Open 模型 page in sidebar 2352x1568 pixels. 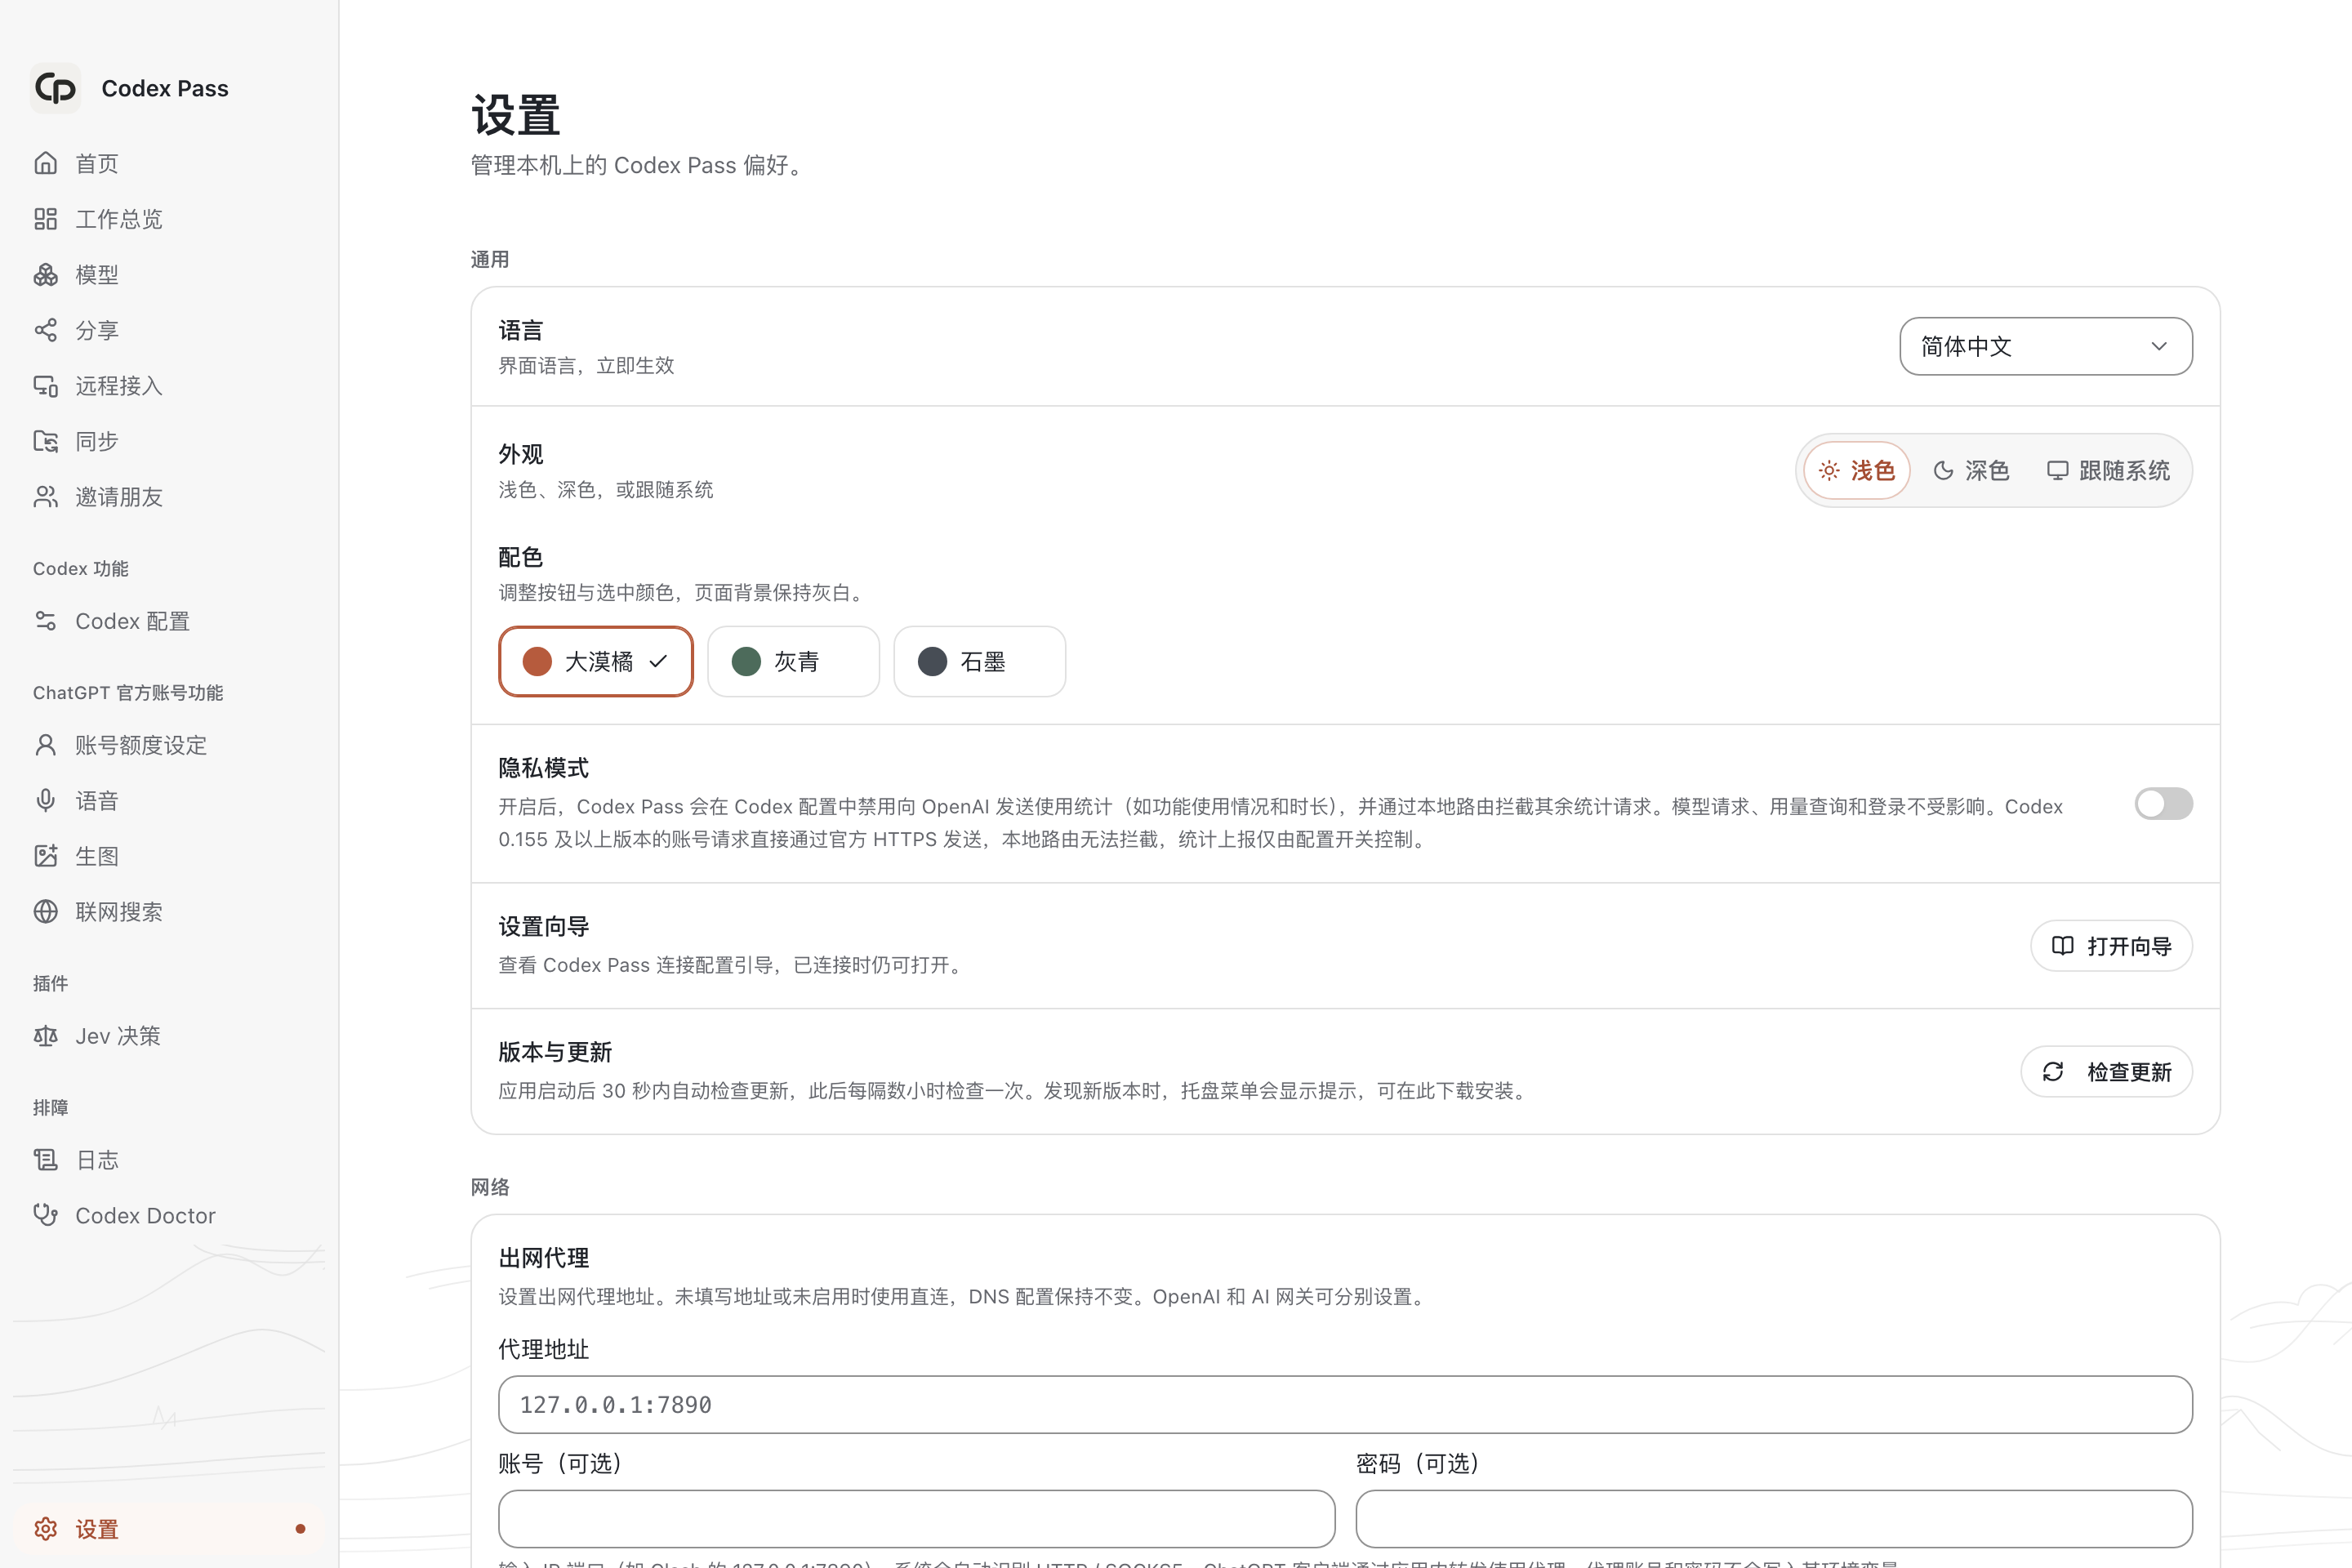coord(170,274)
